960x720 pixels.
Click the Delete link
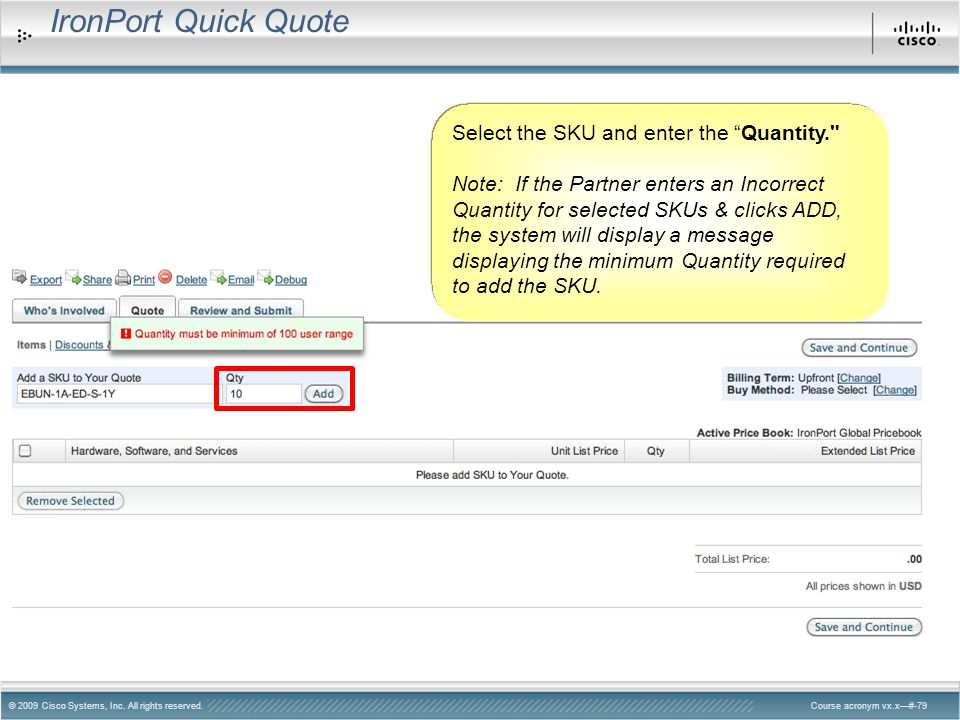point(192,280)
